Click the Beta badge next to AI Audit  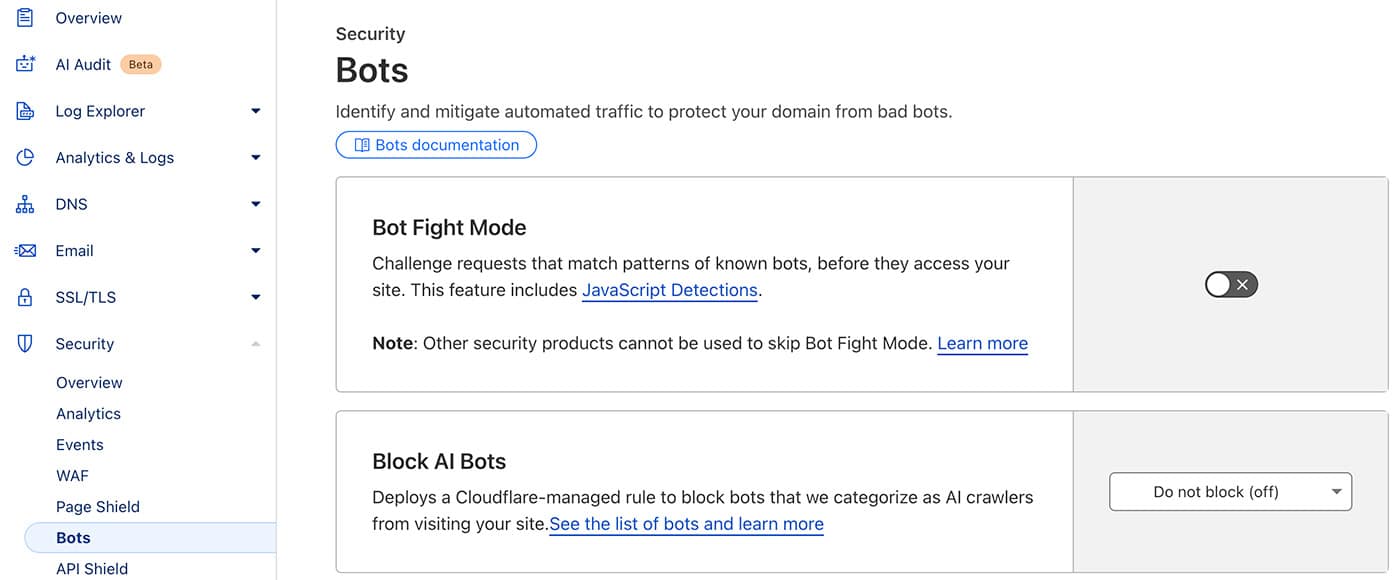[140, 63]
